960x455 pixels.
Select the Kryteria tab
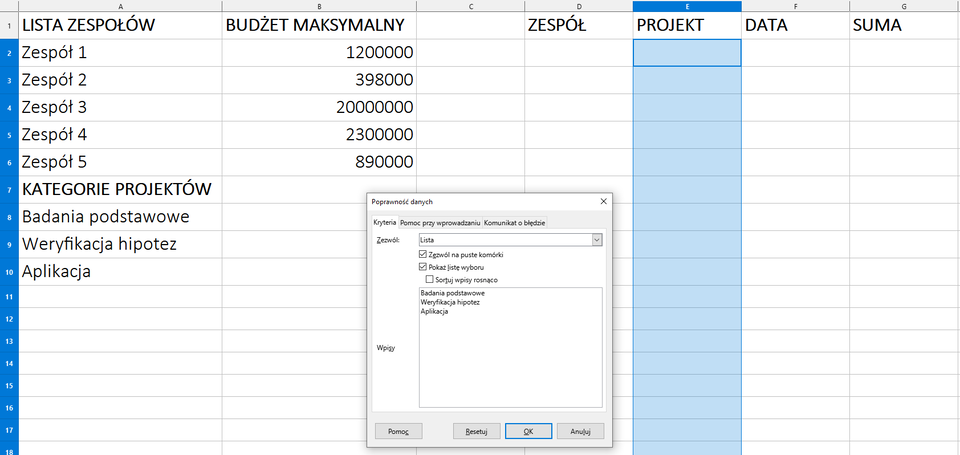pos(385,222)
